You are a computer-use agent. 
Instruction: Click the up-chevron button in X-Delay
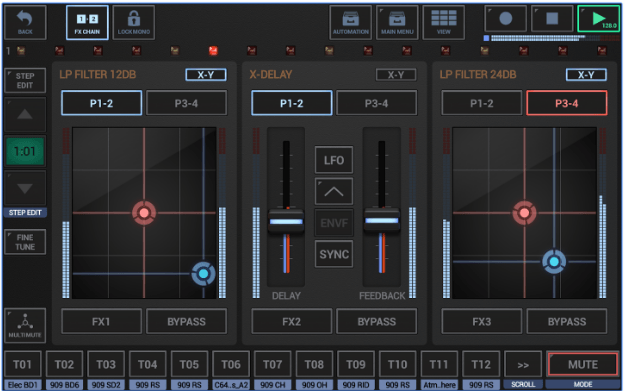pyautogui.click(x=334, y=192)
